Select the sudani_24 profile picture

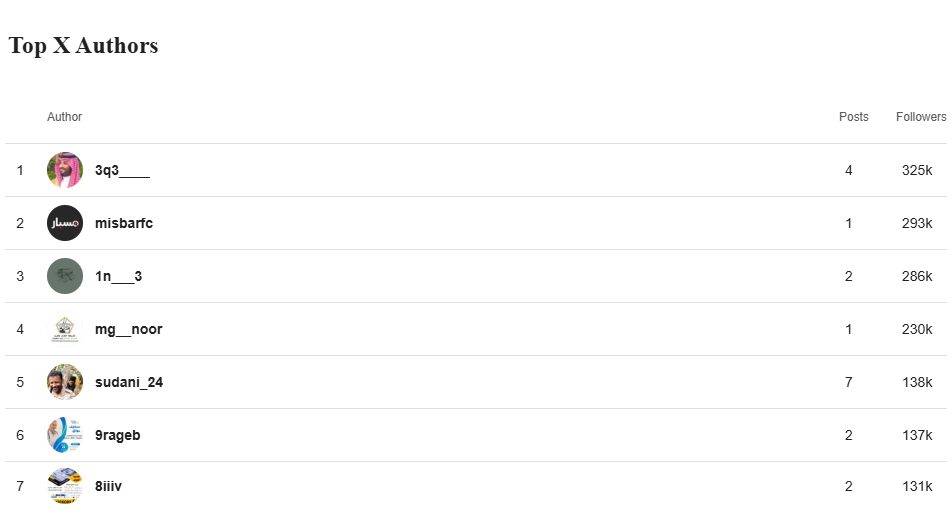(65, 382)
